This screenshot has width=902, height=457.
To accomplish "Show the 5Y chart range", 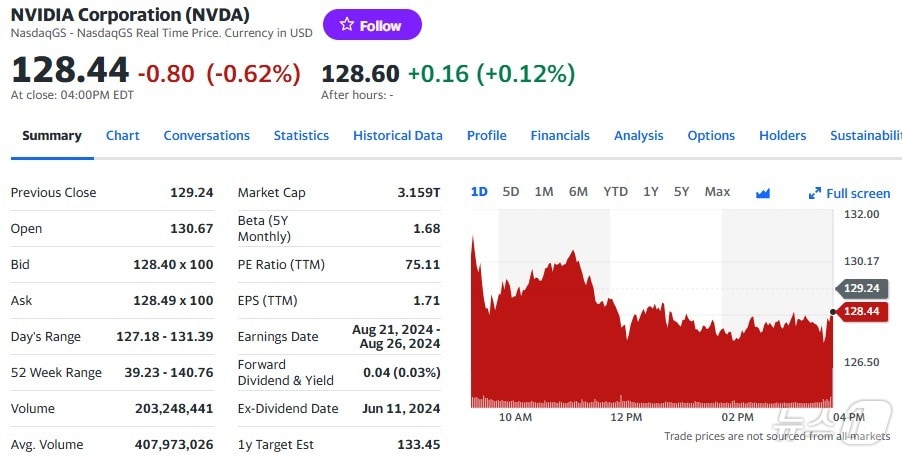I will 681,192.
